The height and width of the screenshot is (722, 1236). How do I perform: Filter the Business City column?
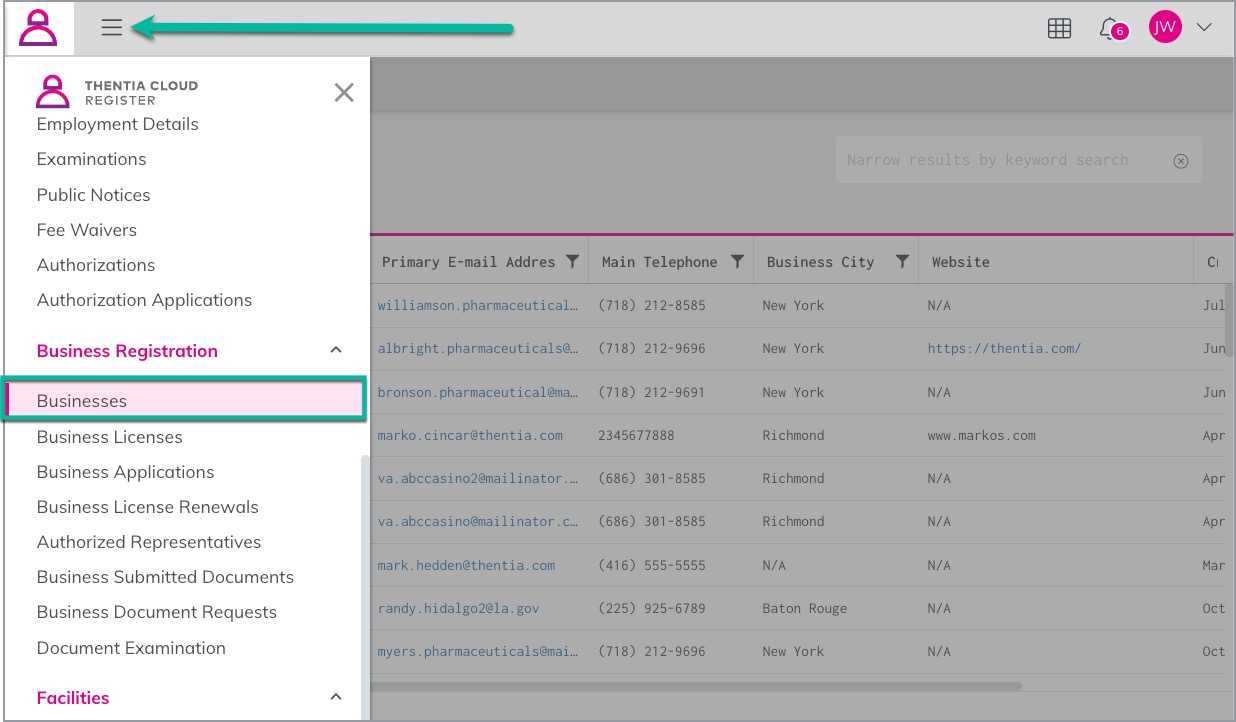[x=902, y=262]
